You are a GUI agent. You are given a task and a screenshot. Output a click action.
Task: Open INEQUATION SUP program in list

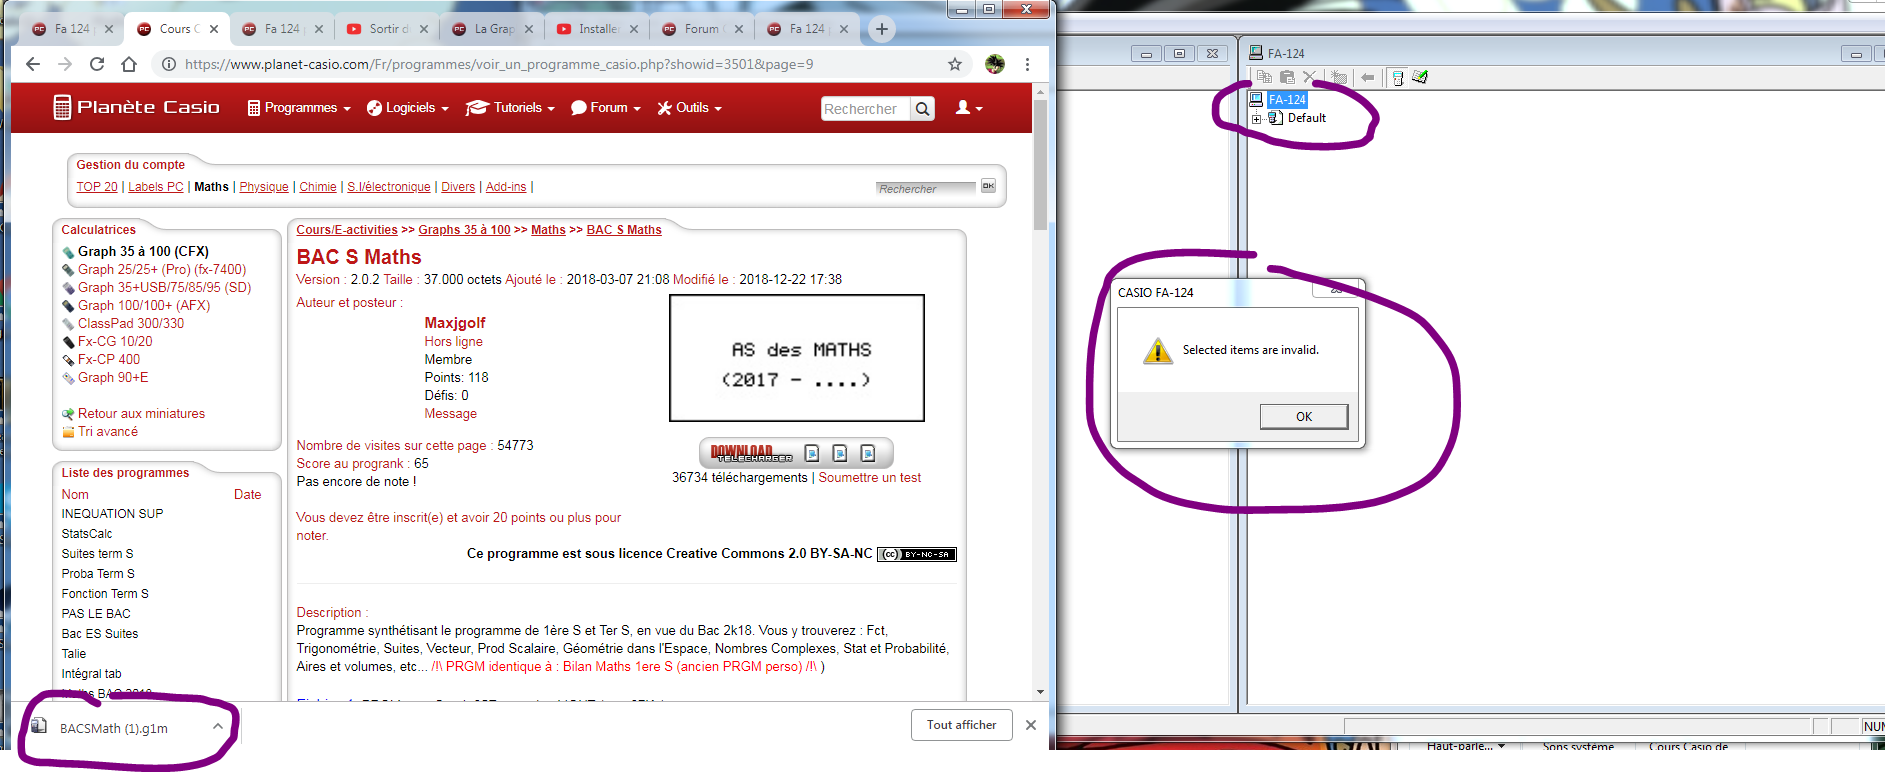112,514
